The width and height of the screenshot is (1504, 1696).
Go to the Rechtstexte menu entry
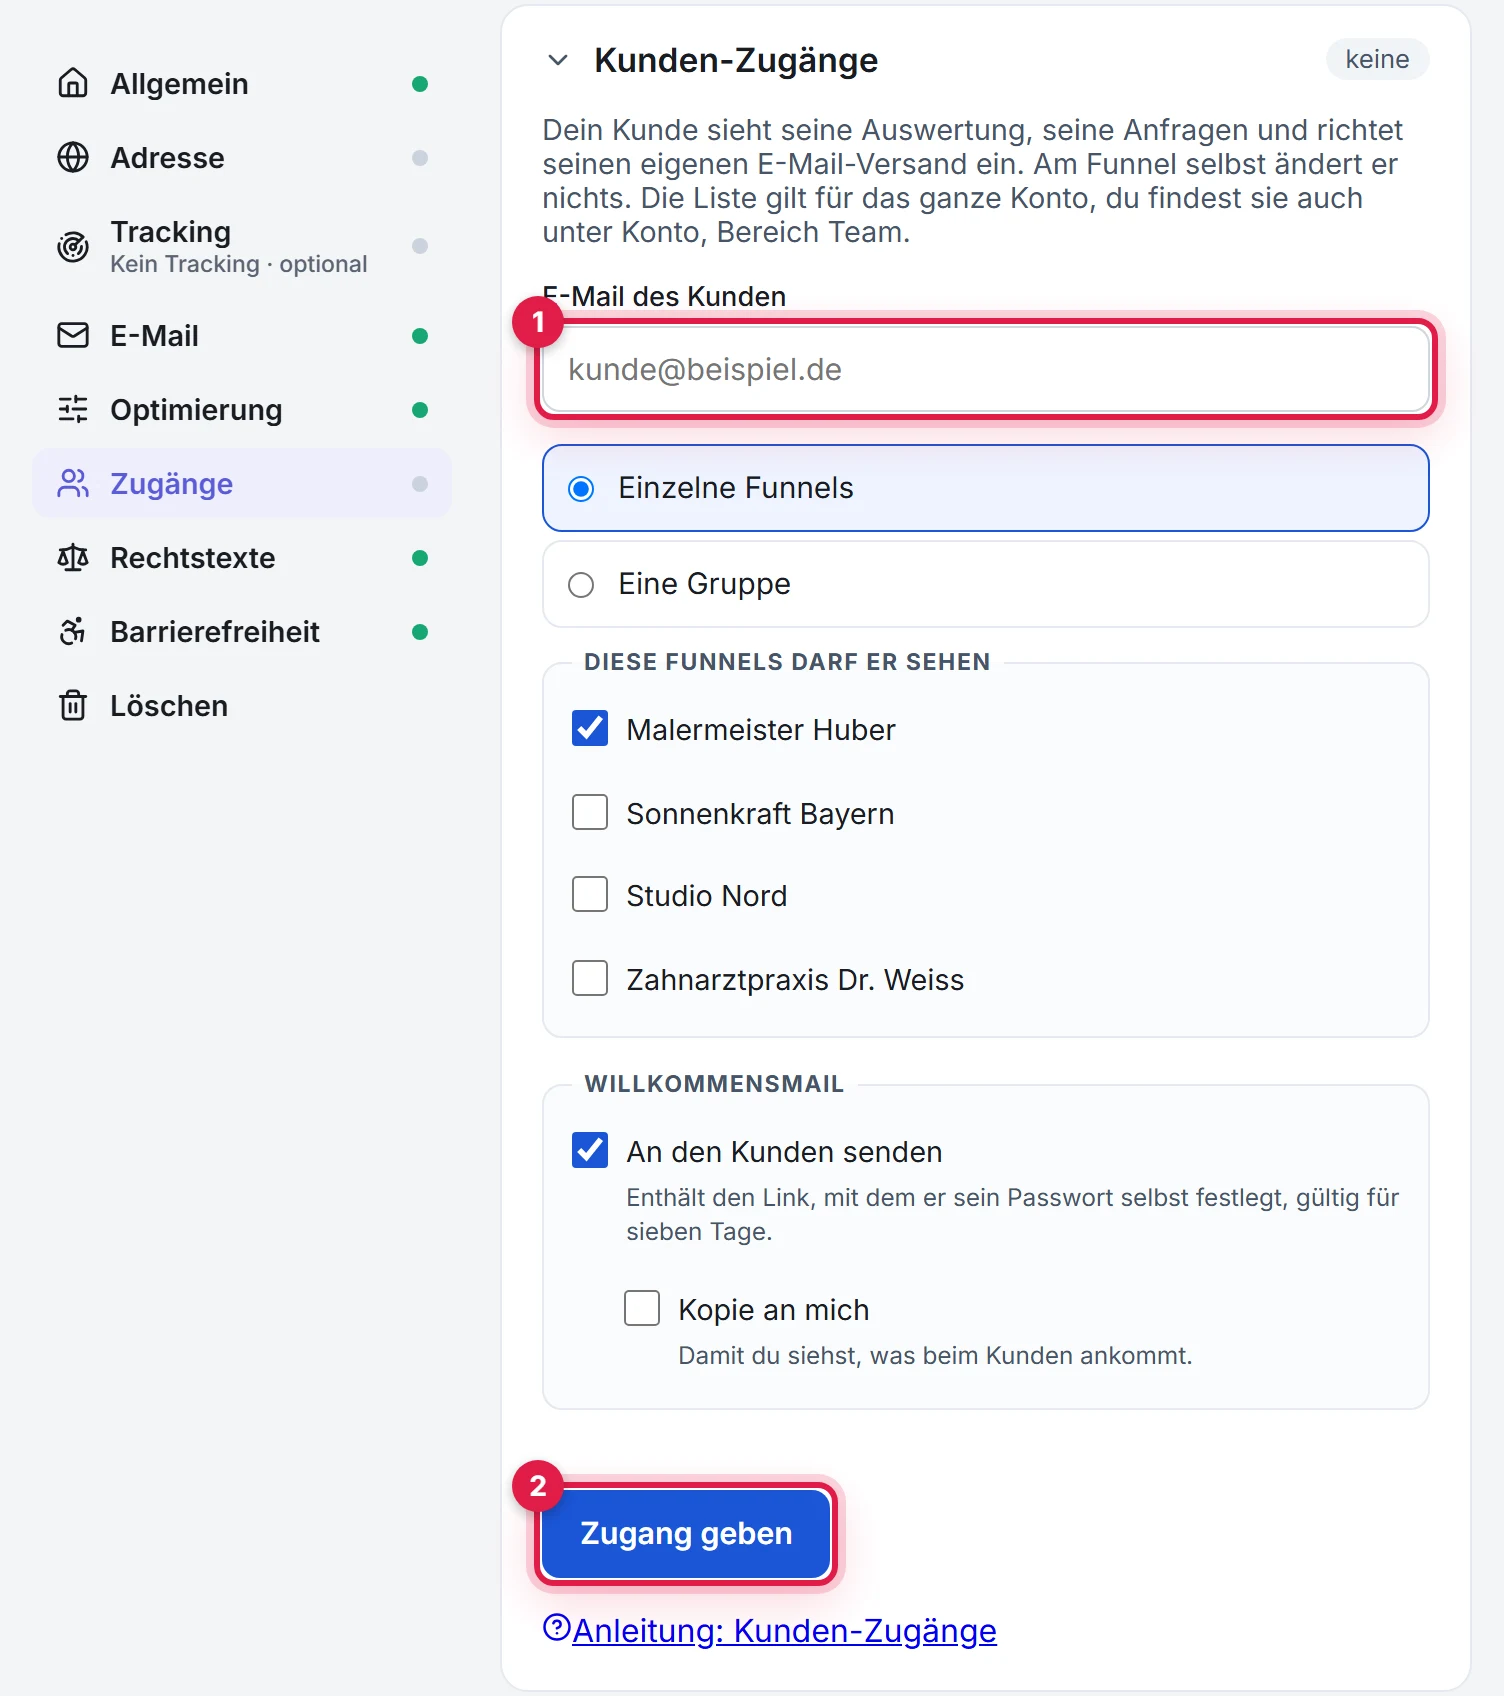pyautogui.click(x=242, y=558)
